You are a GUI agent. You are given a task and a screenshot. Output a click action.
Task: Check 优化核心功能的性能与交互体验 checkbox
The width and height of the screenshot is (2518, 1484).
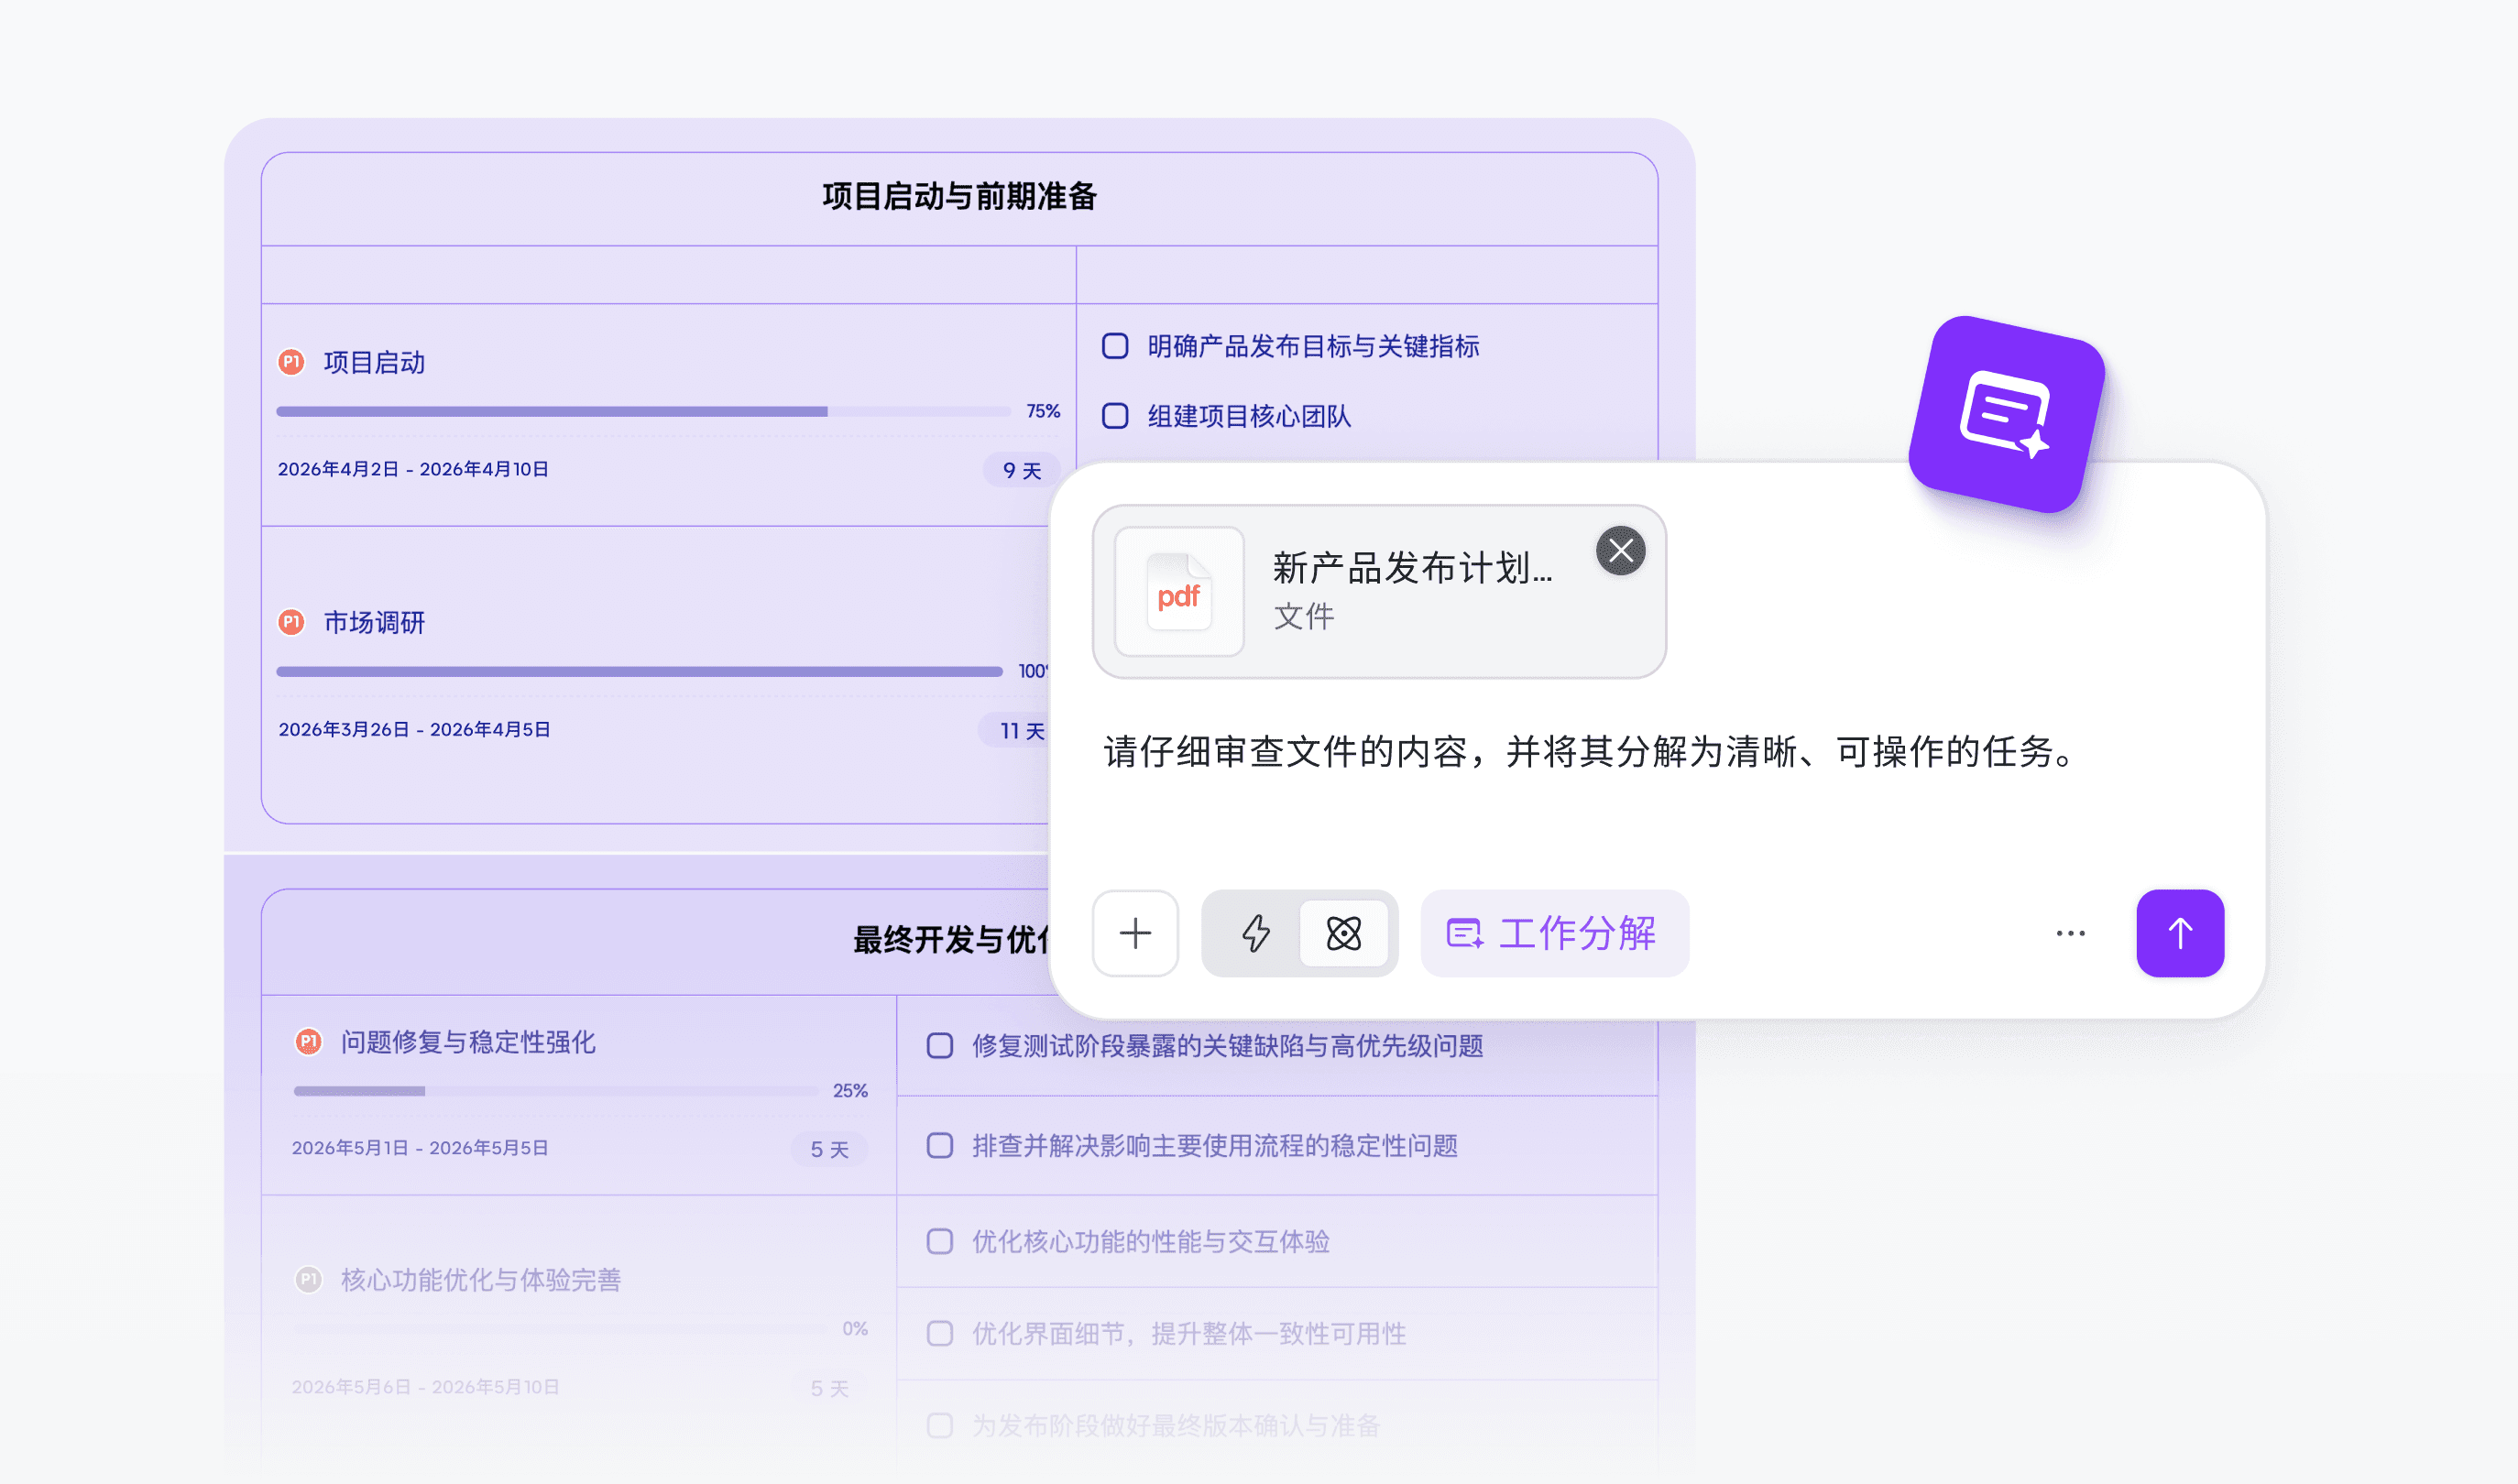coord(940,1241)
